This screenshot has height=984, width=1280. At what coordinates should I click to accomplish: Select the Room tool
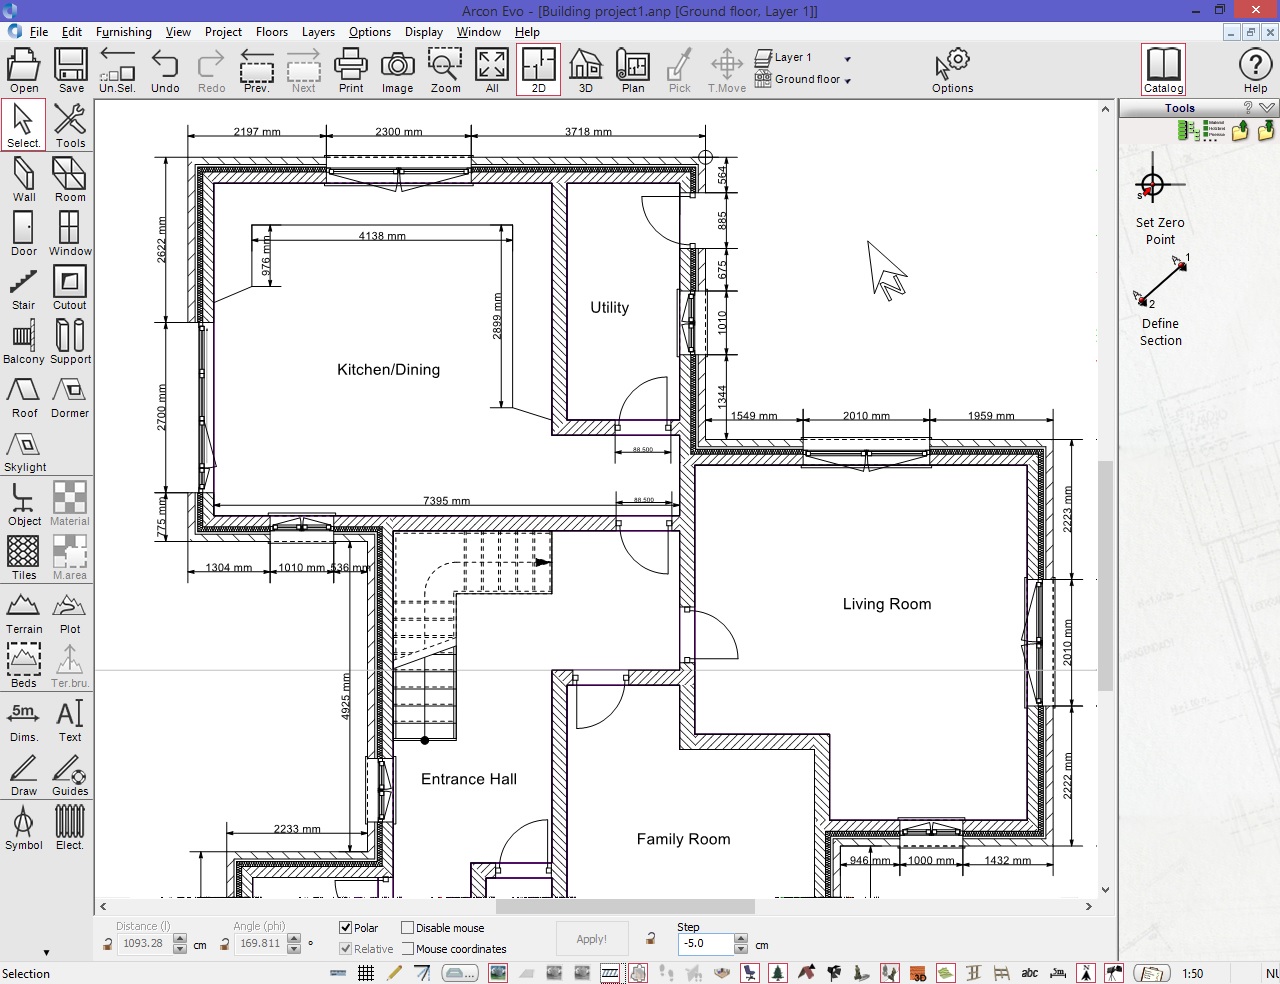tap(69, 178)
